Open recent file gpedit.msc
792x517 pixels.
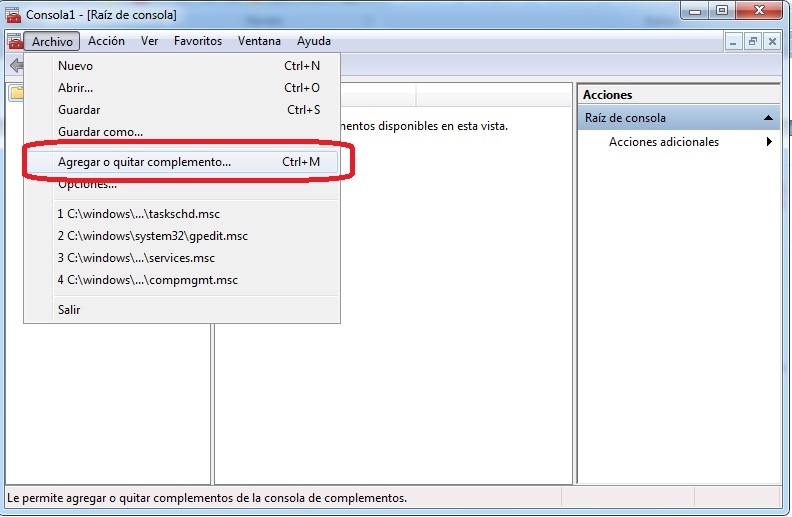click(x=152, y=236)
